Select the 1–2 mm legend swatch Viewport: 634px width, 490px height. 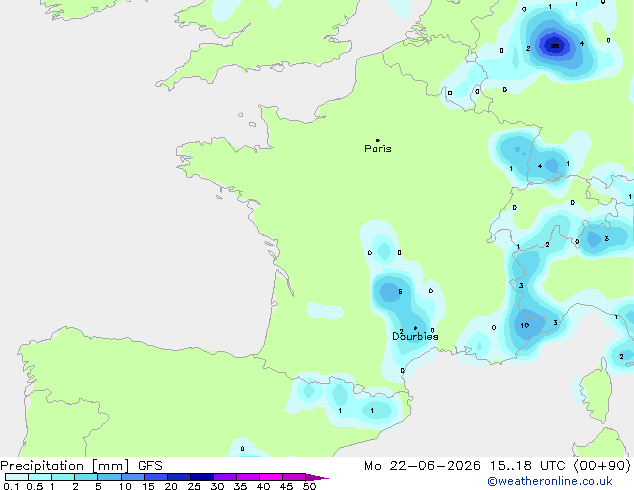tap(63, 477)
